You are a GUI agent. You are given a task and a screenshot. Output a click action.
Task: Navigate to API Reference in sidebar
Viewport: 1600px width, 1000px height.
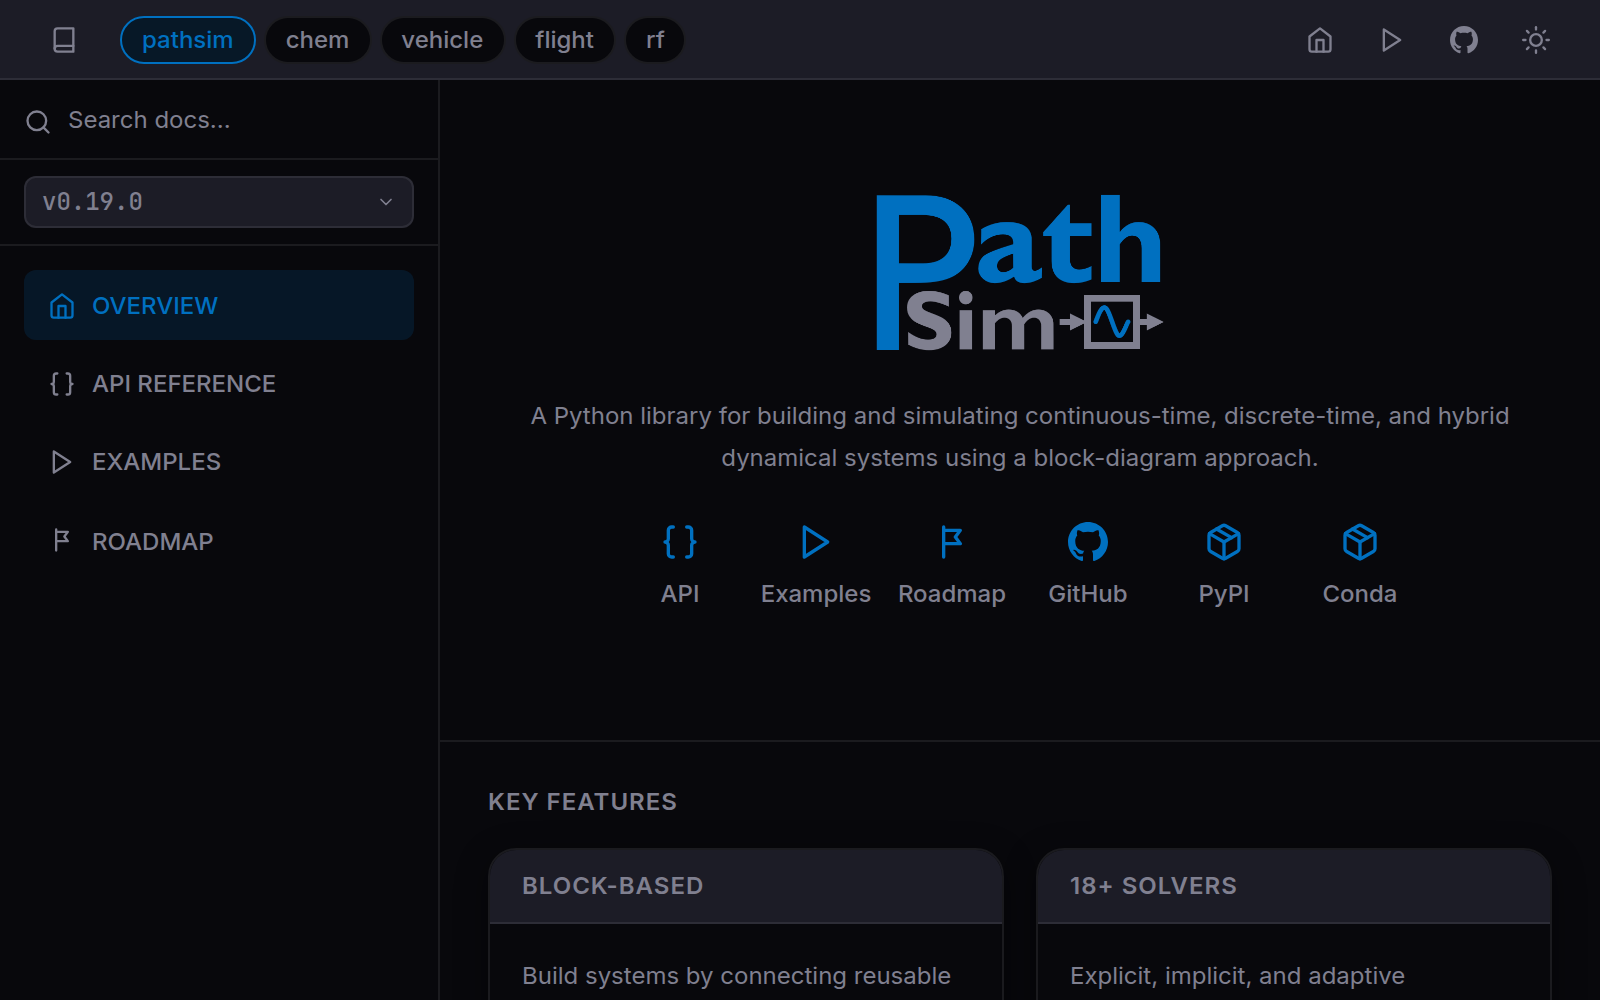click(x=184, y=383)
